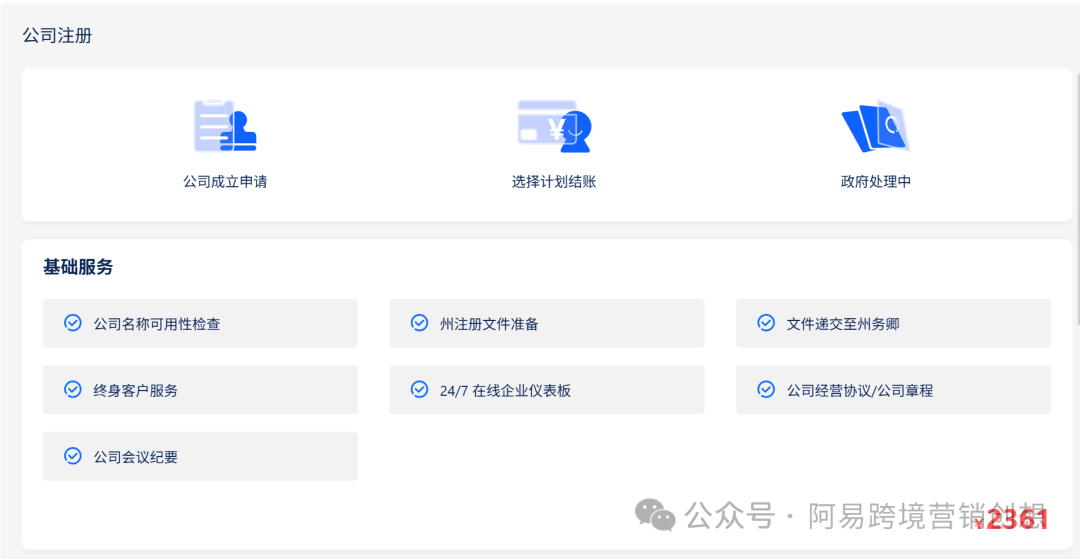Click check icon beside 文件递交至州务卿
Image resolution: width=1080 pixels, height=559 pixels.
point(765,323)
